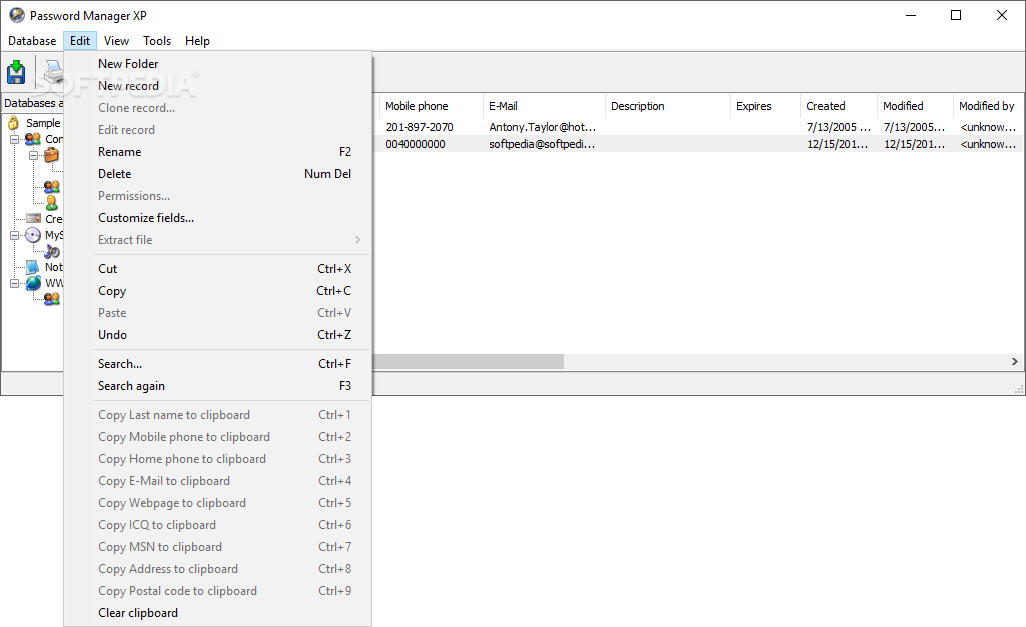The width and height of the screenshot is (1026, 627).
Task: Choose New record menu entry
Action: pyautogui.click(x=217, y=86)
